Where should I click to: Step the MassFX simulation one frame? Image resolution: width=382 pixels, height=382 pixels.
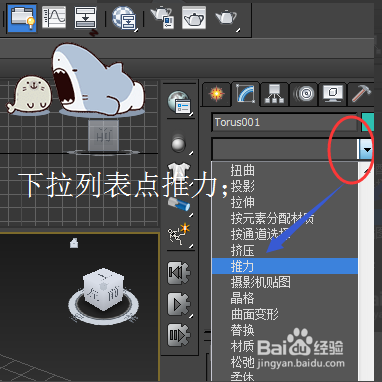pyautogui.click(x=179, y=335)
